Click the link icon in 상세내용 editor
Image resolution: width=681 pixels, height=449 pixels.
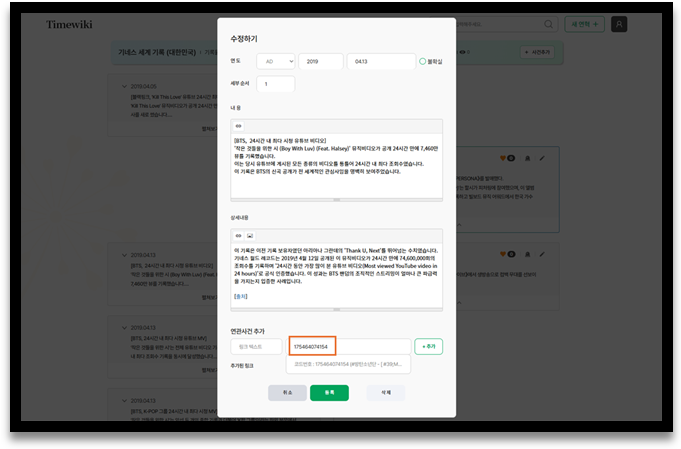[238, 235]
